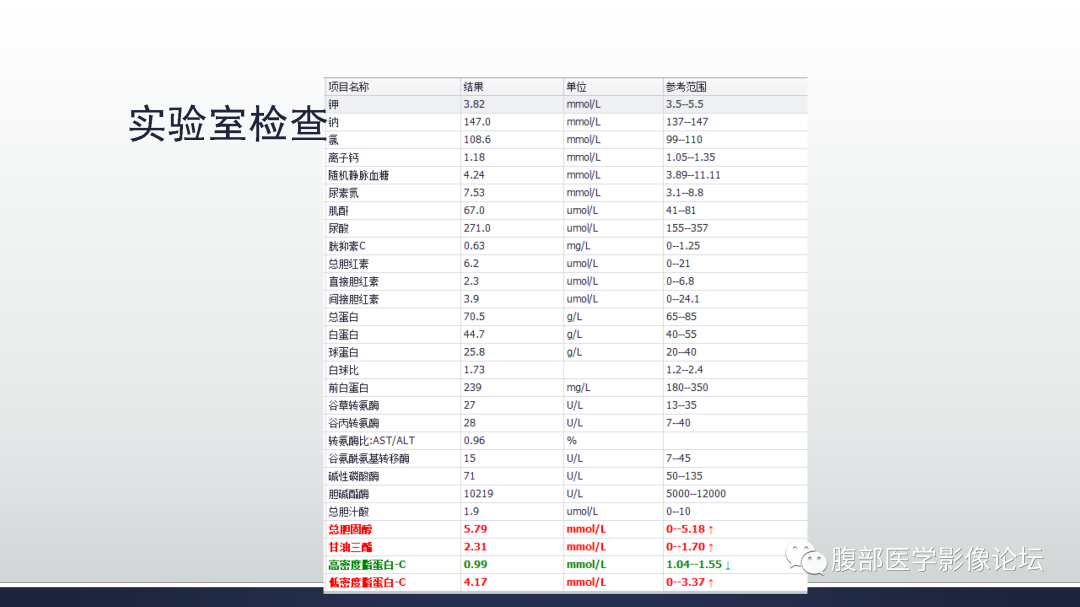Select the slide title 实验室检查
This screenshot has width=1080, height=607.
click(228, 124)
